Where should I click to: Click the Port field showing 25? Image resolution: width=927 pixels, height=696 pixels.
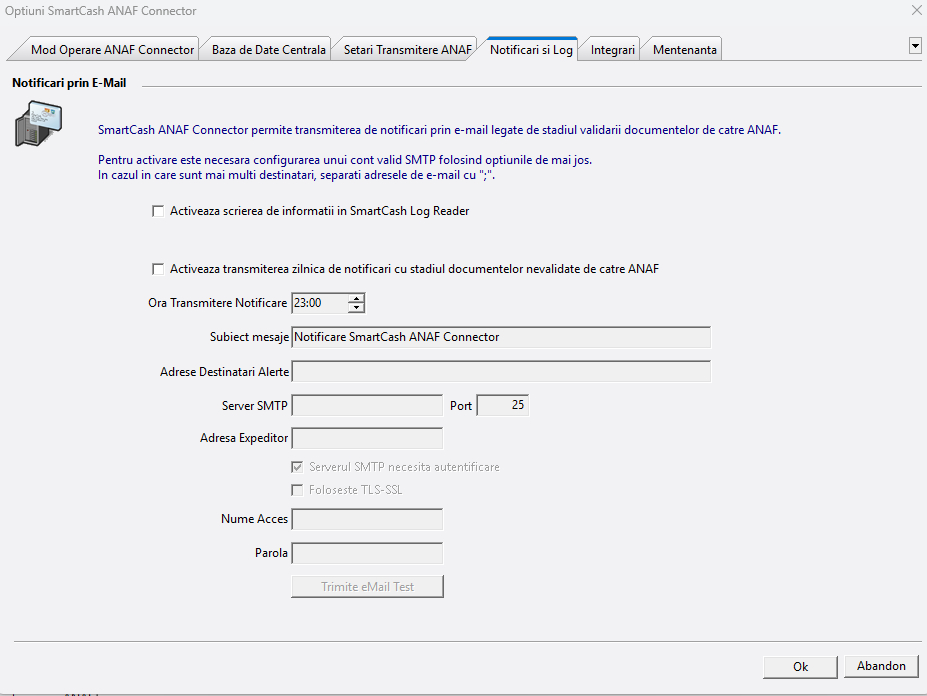coord(503,406)
